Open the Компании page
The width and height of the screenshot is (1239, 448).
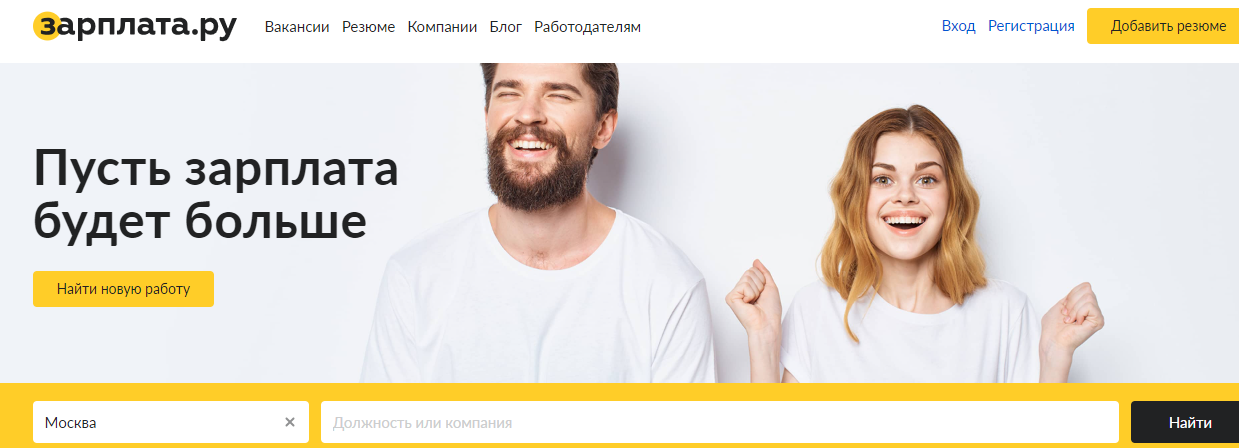[442, 27]
